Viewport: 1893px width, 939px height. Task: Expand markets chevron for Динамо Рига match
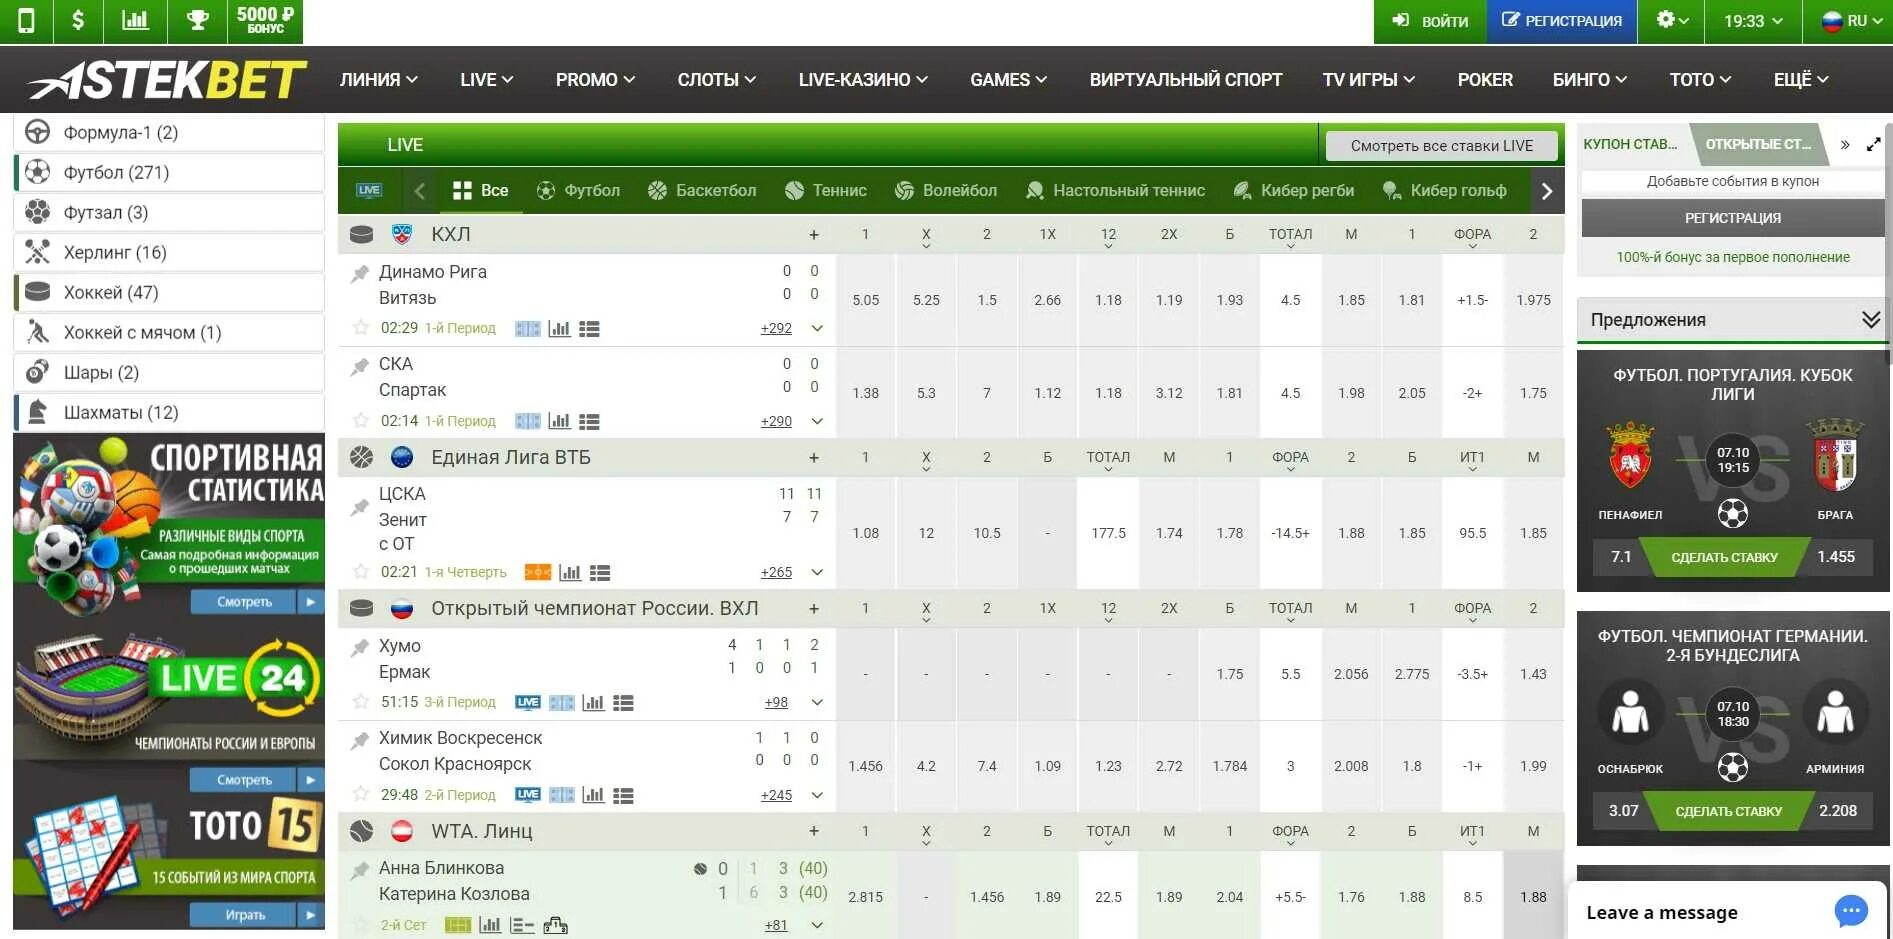817,329
